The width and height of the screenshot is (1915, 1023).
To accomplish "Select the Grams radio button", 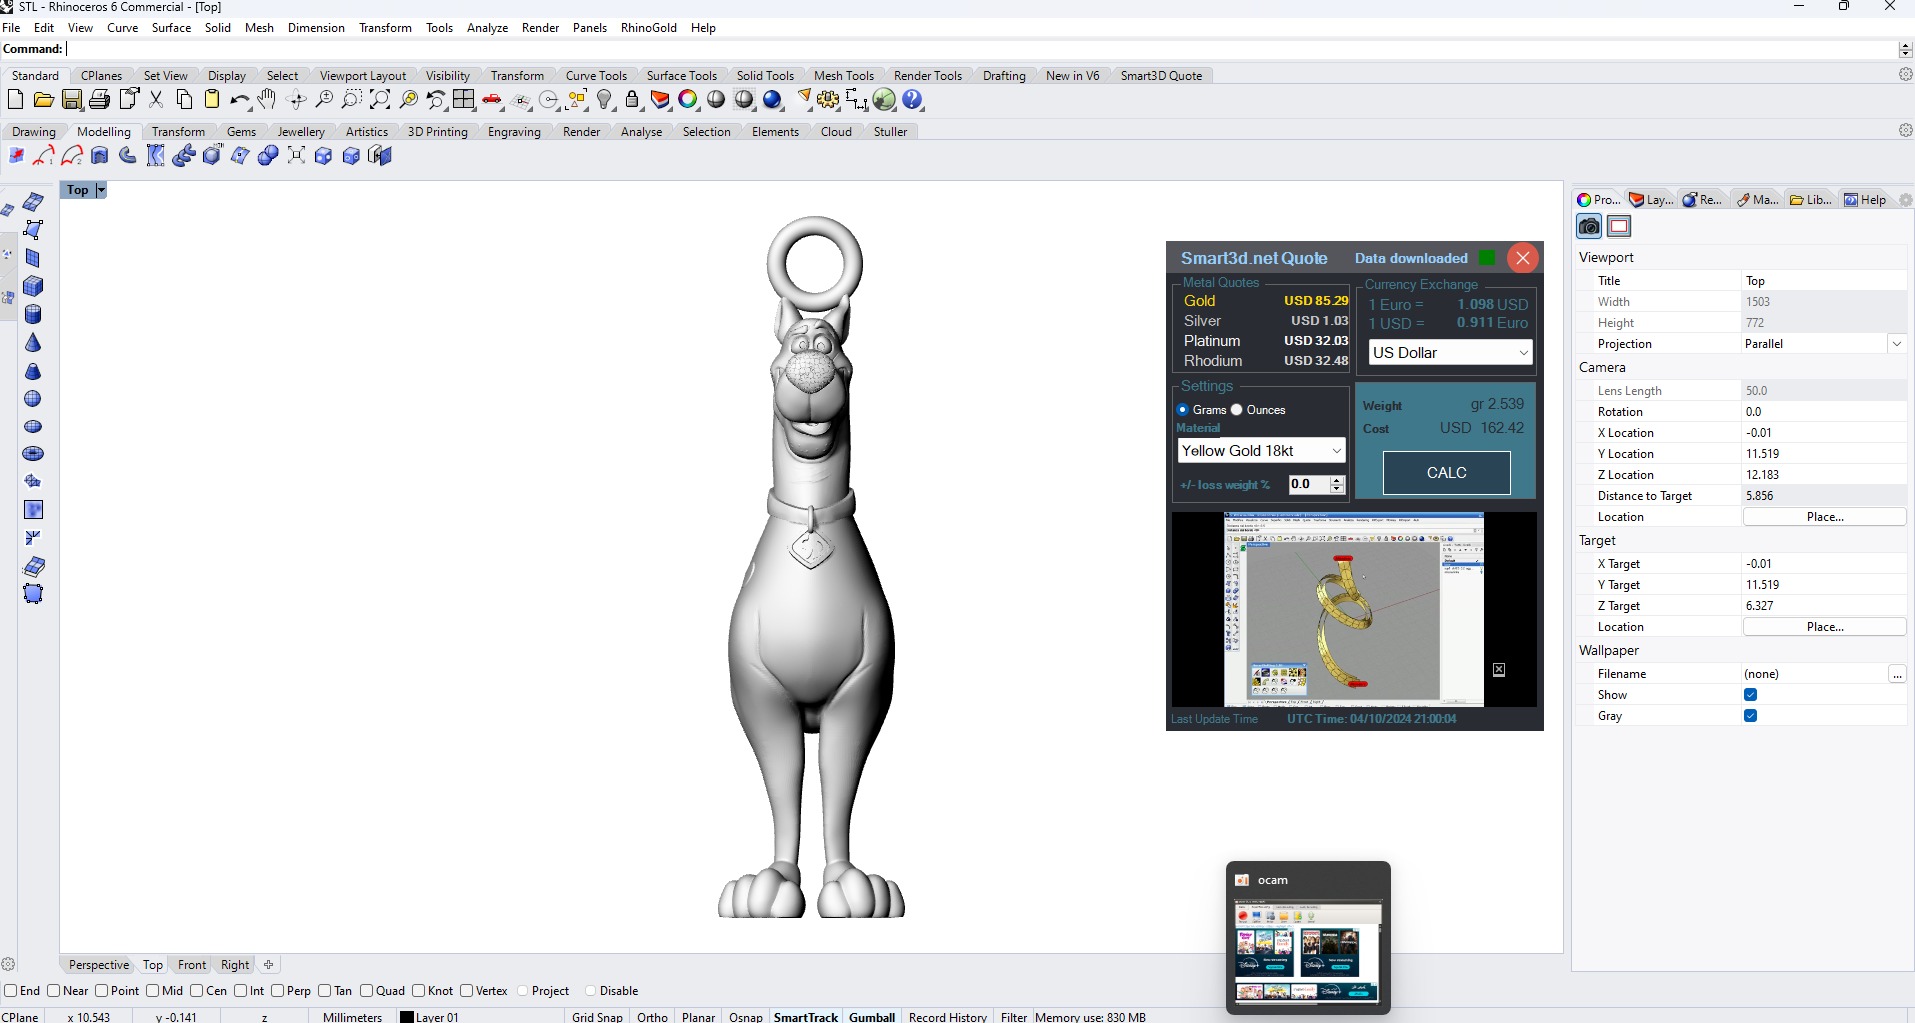I will coord(1183,410).
